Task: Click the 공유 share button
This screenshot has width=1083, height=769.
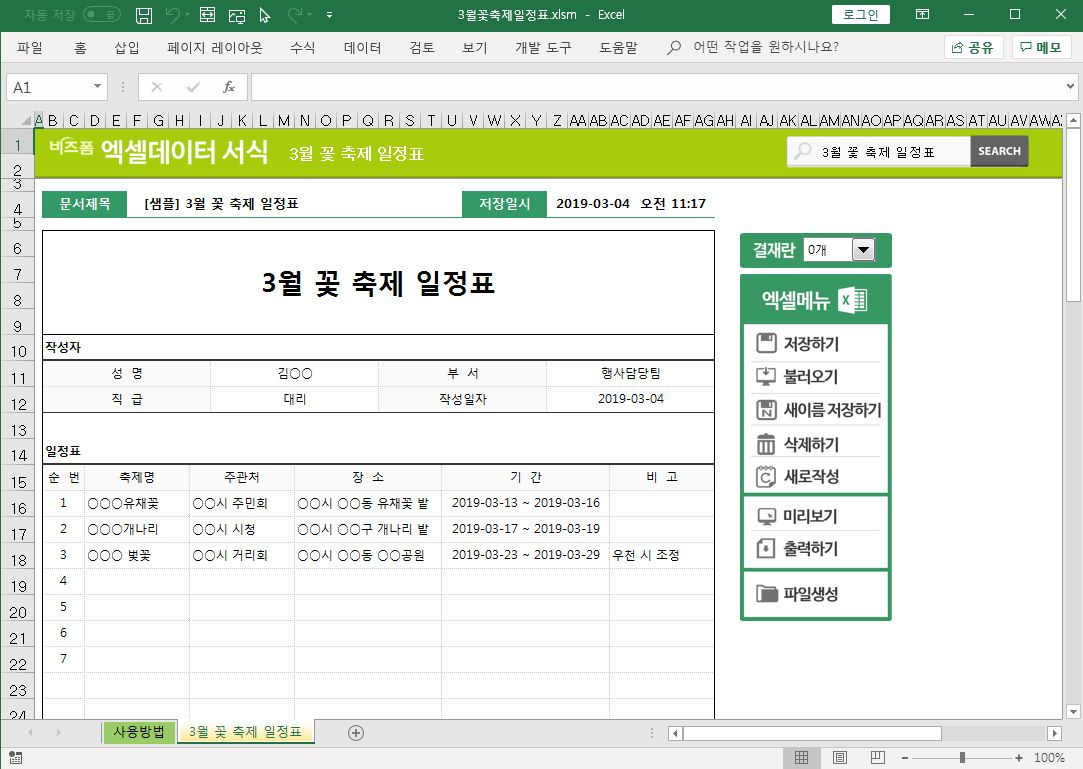Action: [x=973, y=47]
